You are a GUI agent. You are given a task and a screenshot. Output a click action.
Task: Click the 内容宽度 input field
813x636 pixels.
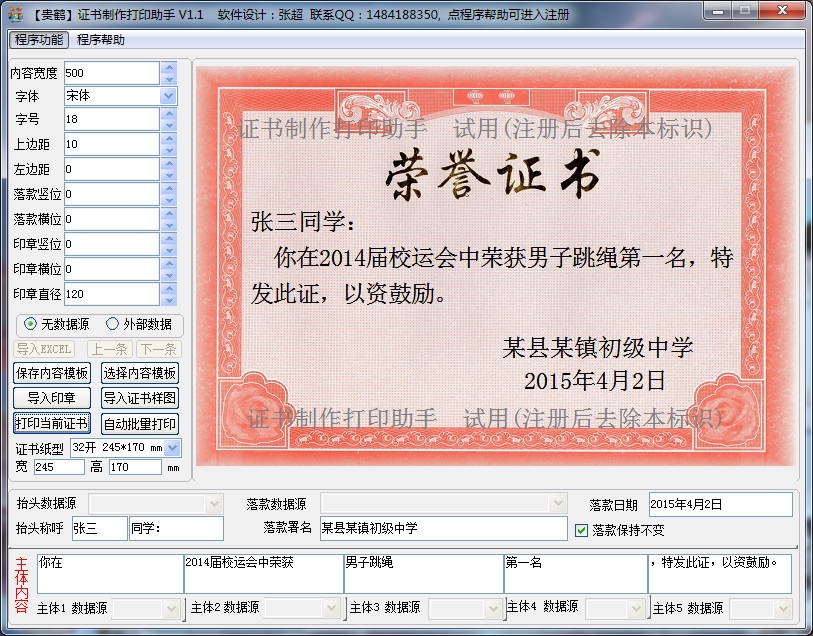click(x=111, y=73)
